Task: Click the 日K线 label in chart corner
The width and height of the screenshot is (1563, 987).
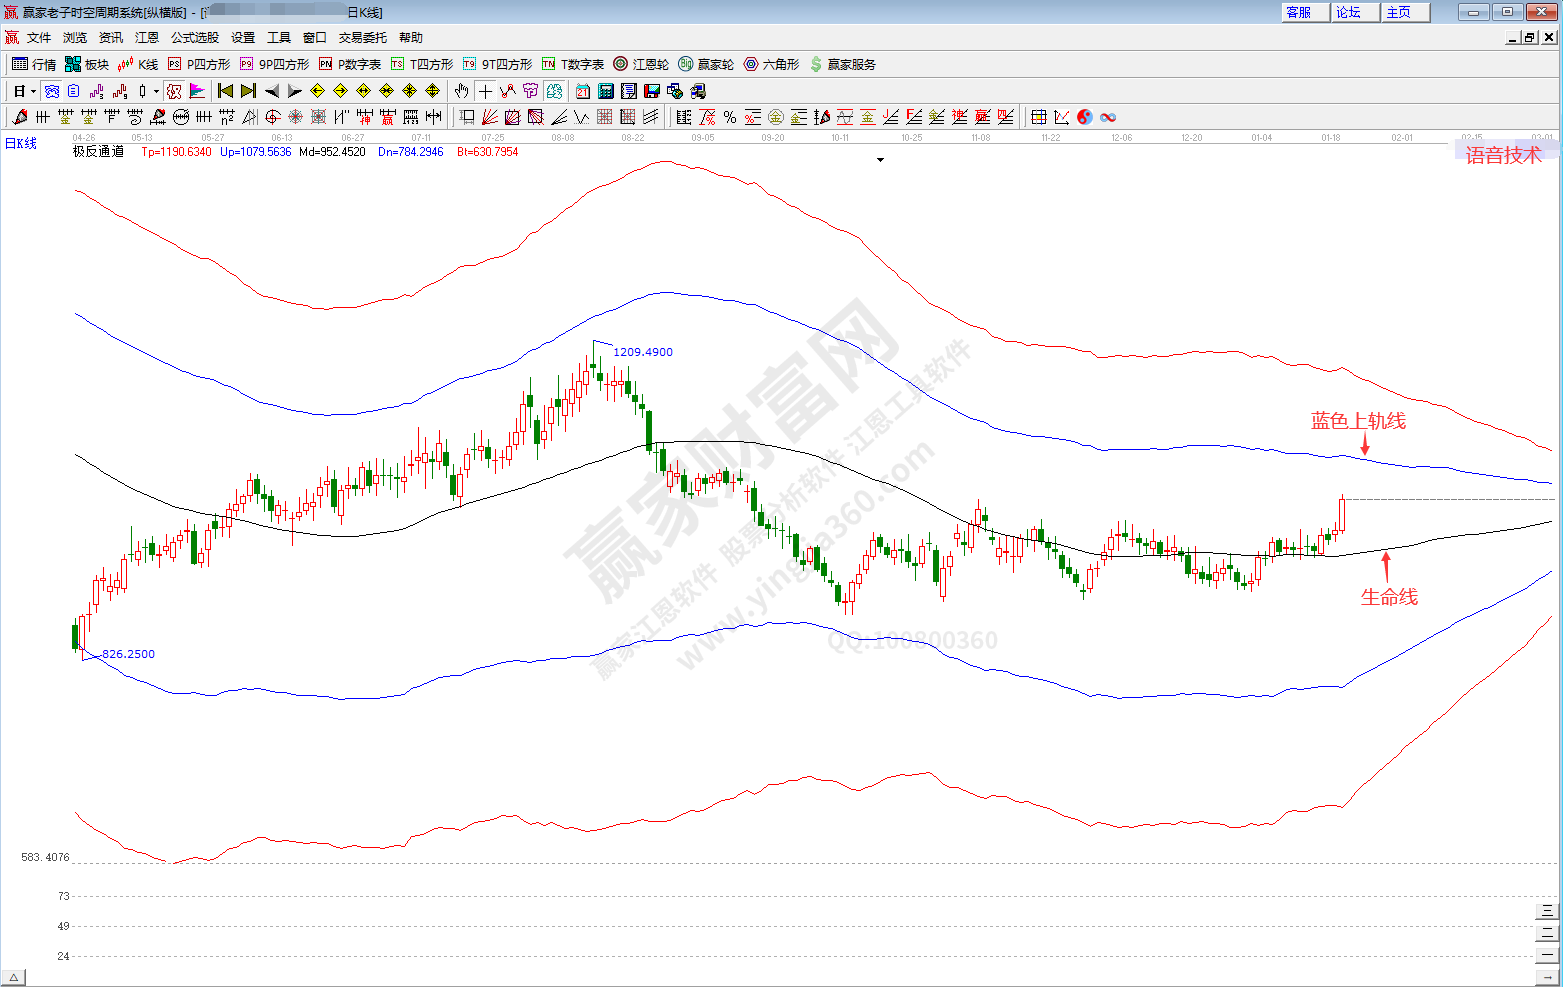Action: (21, 144)
